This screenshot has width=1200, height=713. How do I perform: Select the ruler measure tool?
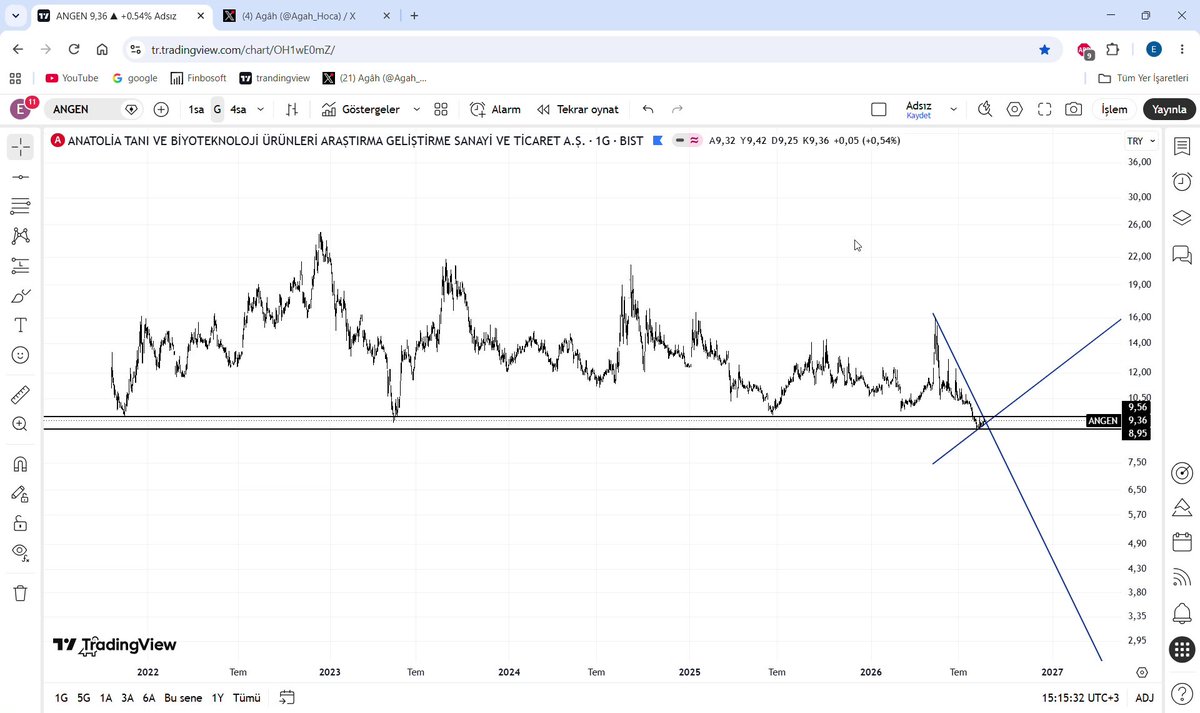coord(20,394)
